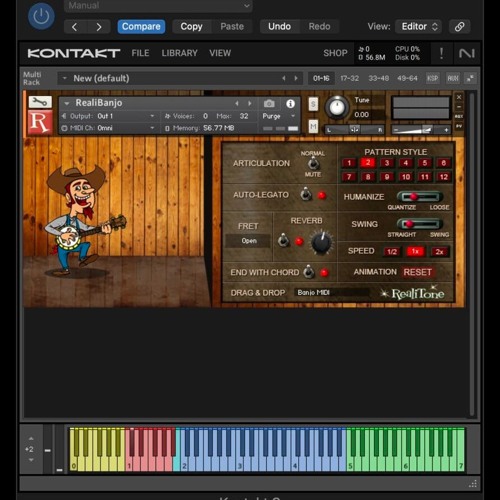Select next multi with right arrow
This screenshot has width=500, height=500.
tap(296, 78)
